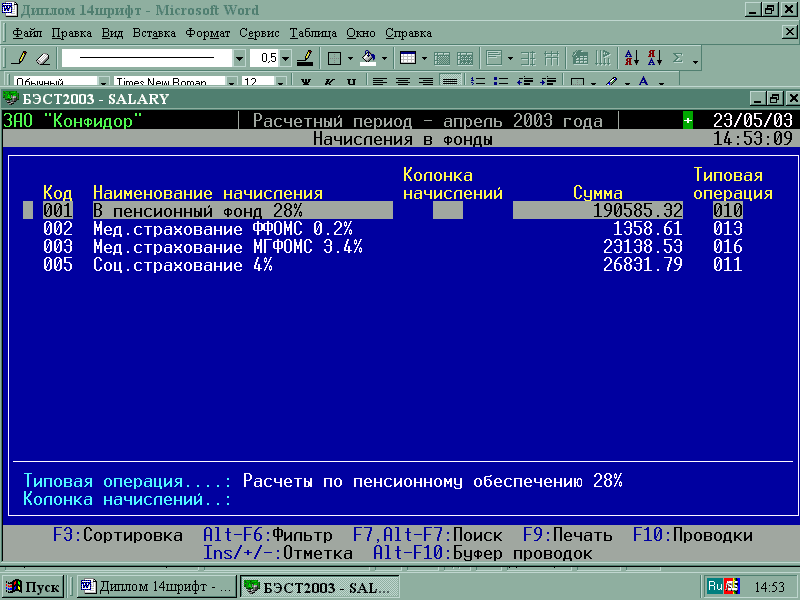Viewport: 800px width, 600px height.
Task: Toggle align right in Word toolbar
Action: [426, 82]
